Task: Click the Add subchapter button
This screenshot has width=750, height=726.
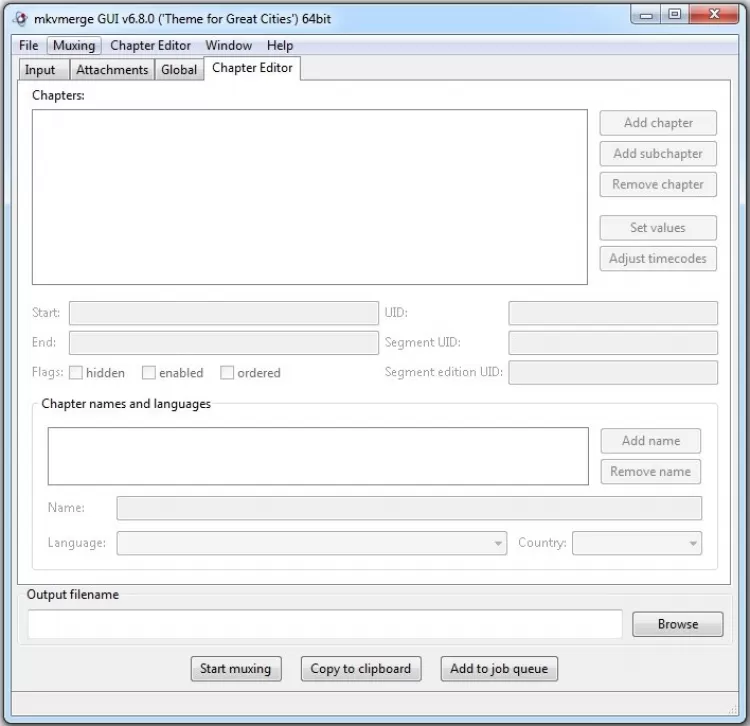Action: click(658, 154)
